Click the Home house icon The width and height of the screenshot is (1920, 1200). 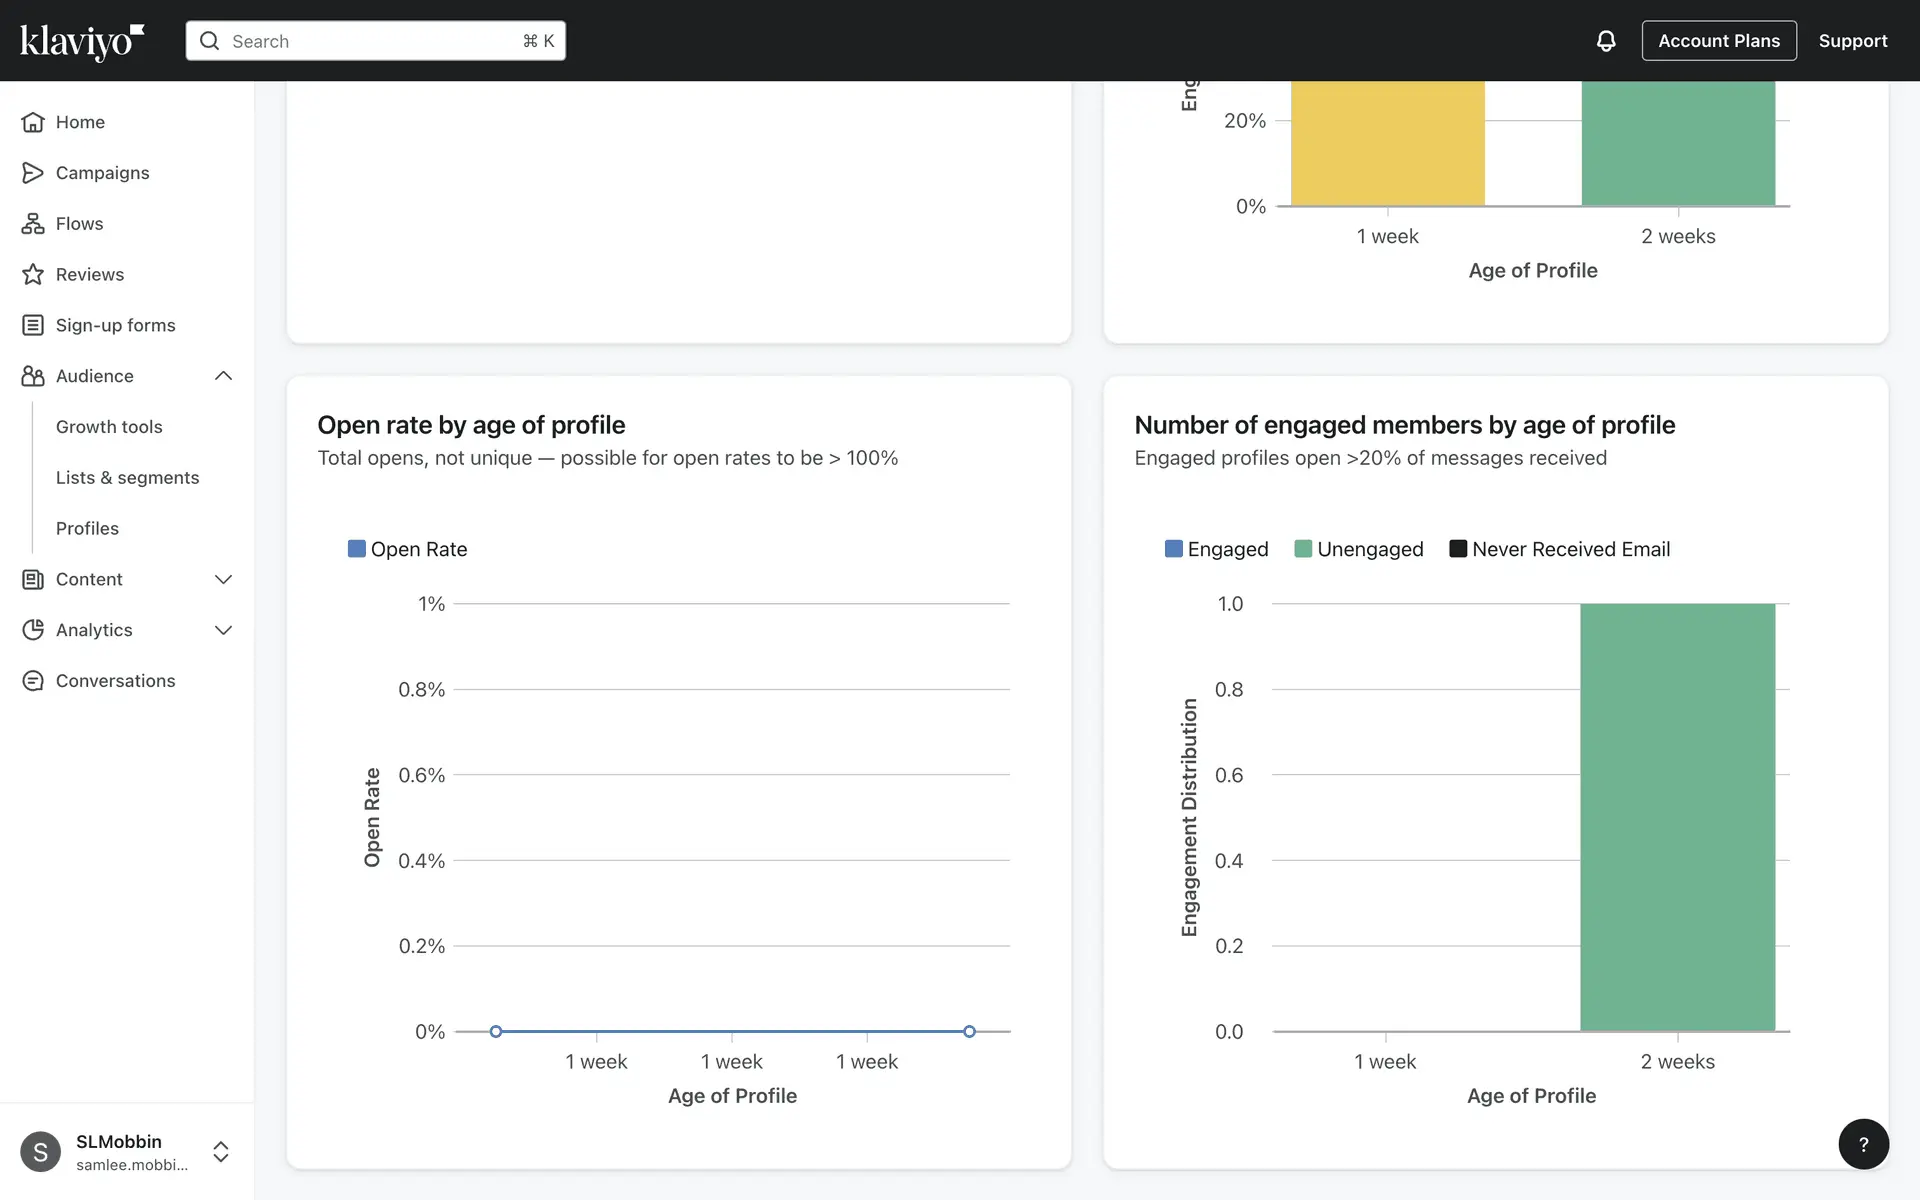[33, 122]
